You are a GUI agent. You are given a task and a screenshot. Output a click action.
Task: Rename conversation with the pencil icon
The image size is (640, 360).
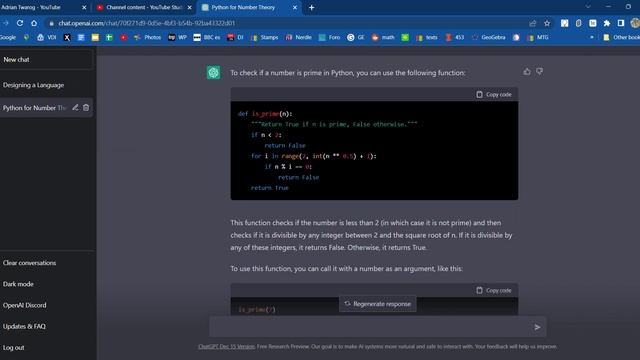click(75, 107)
